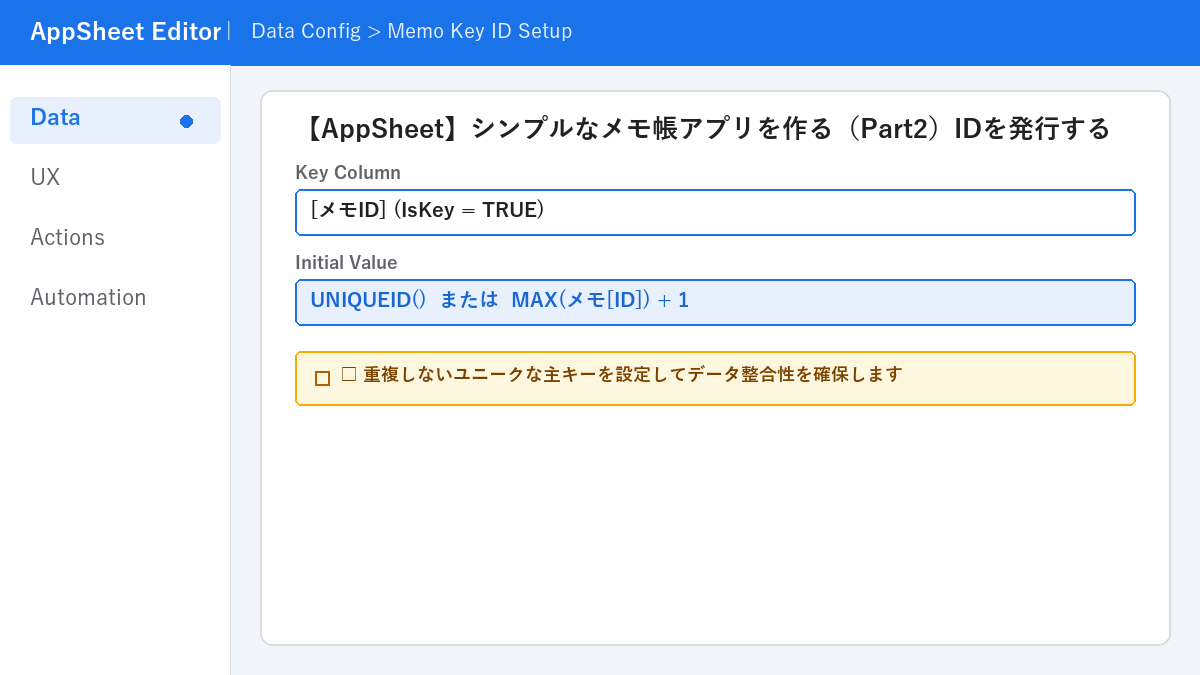Click the heading 【AppSheet】シンプルなメモ帳アプリを作る
This screenshot has height=675, width=1200.
pos(704,129)
